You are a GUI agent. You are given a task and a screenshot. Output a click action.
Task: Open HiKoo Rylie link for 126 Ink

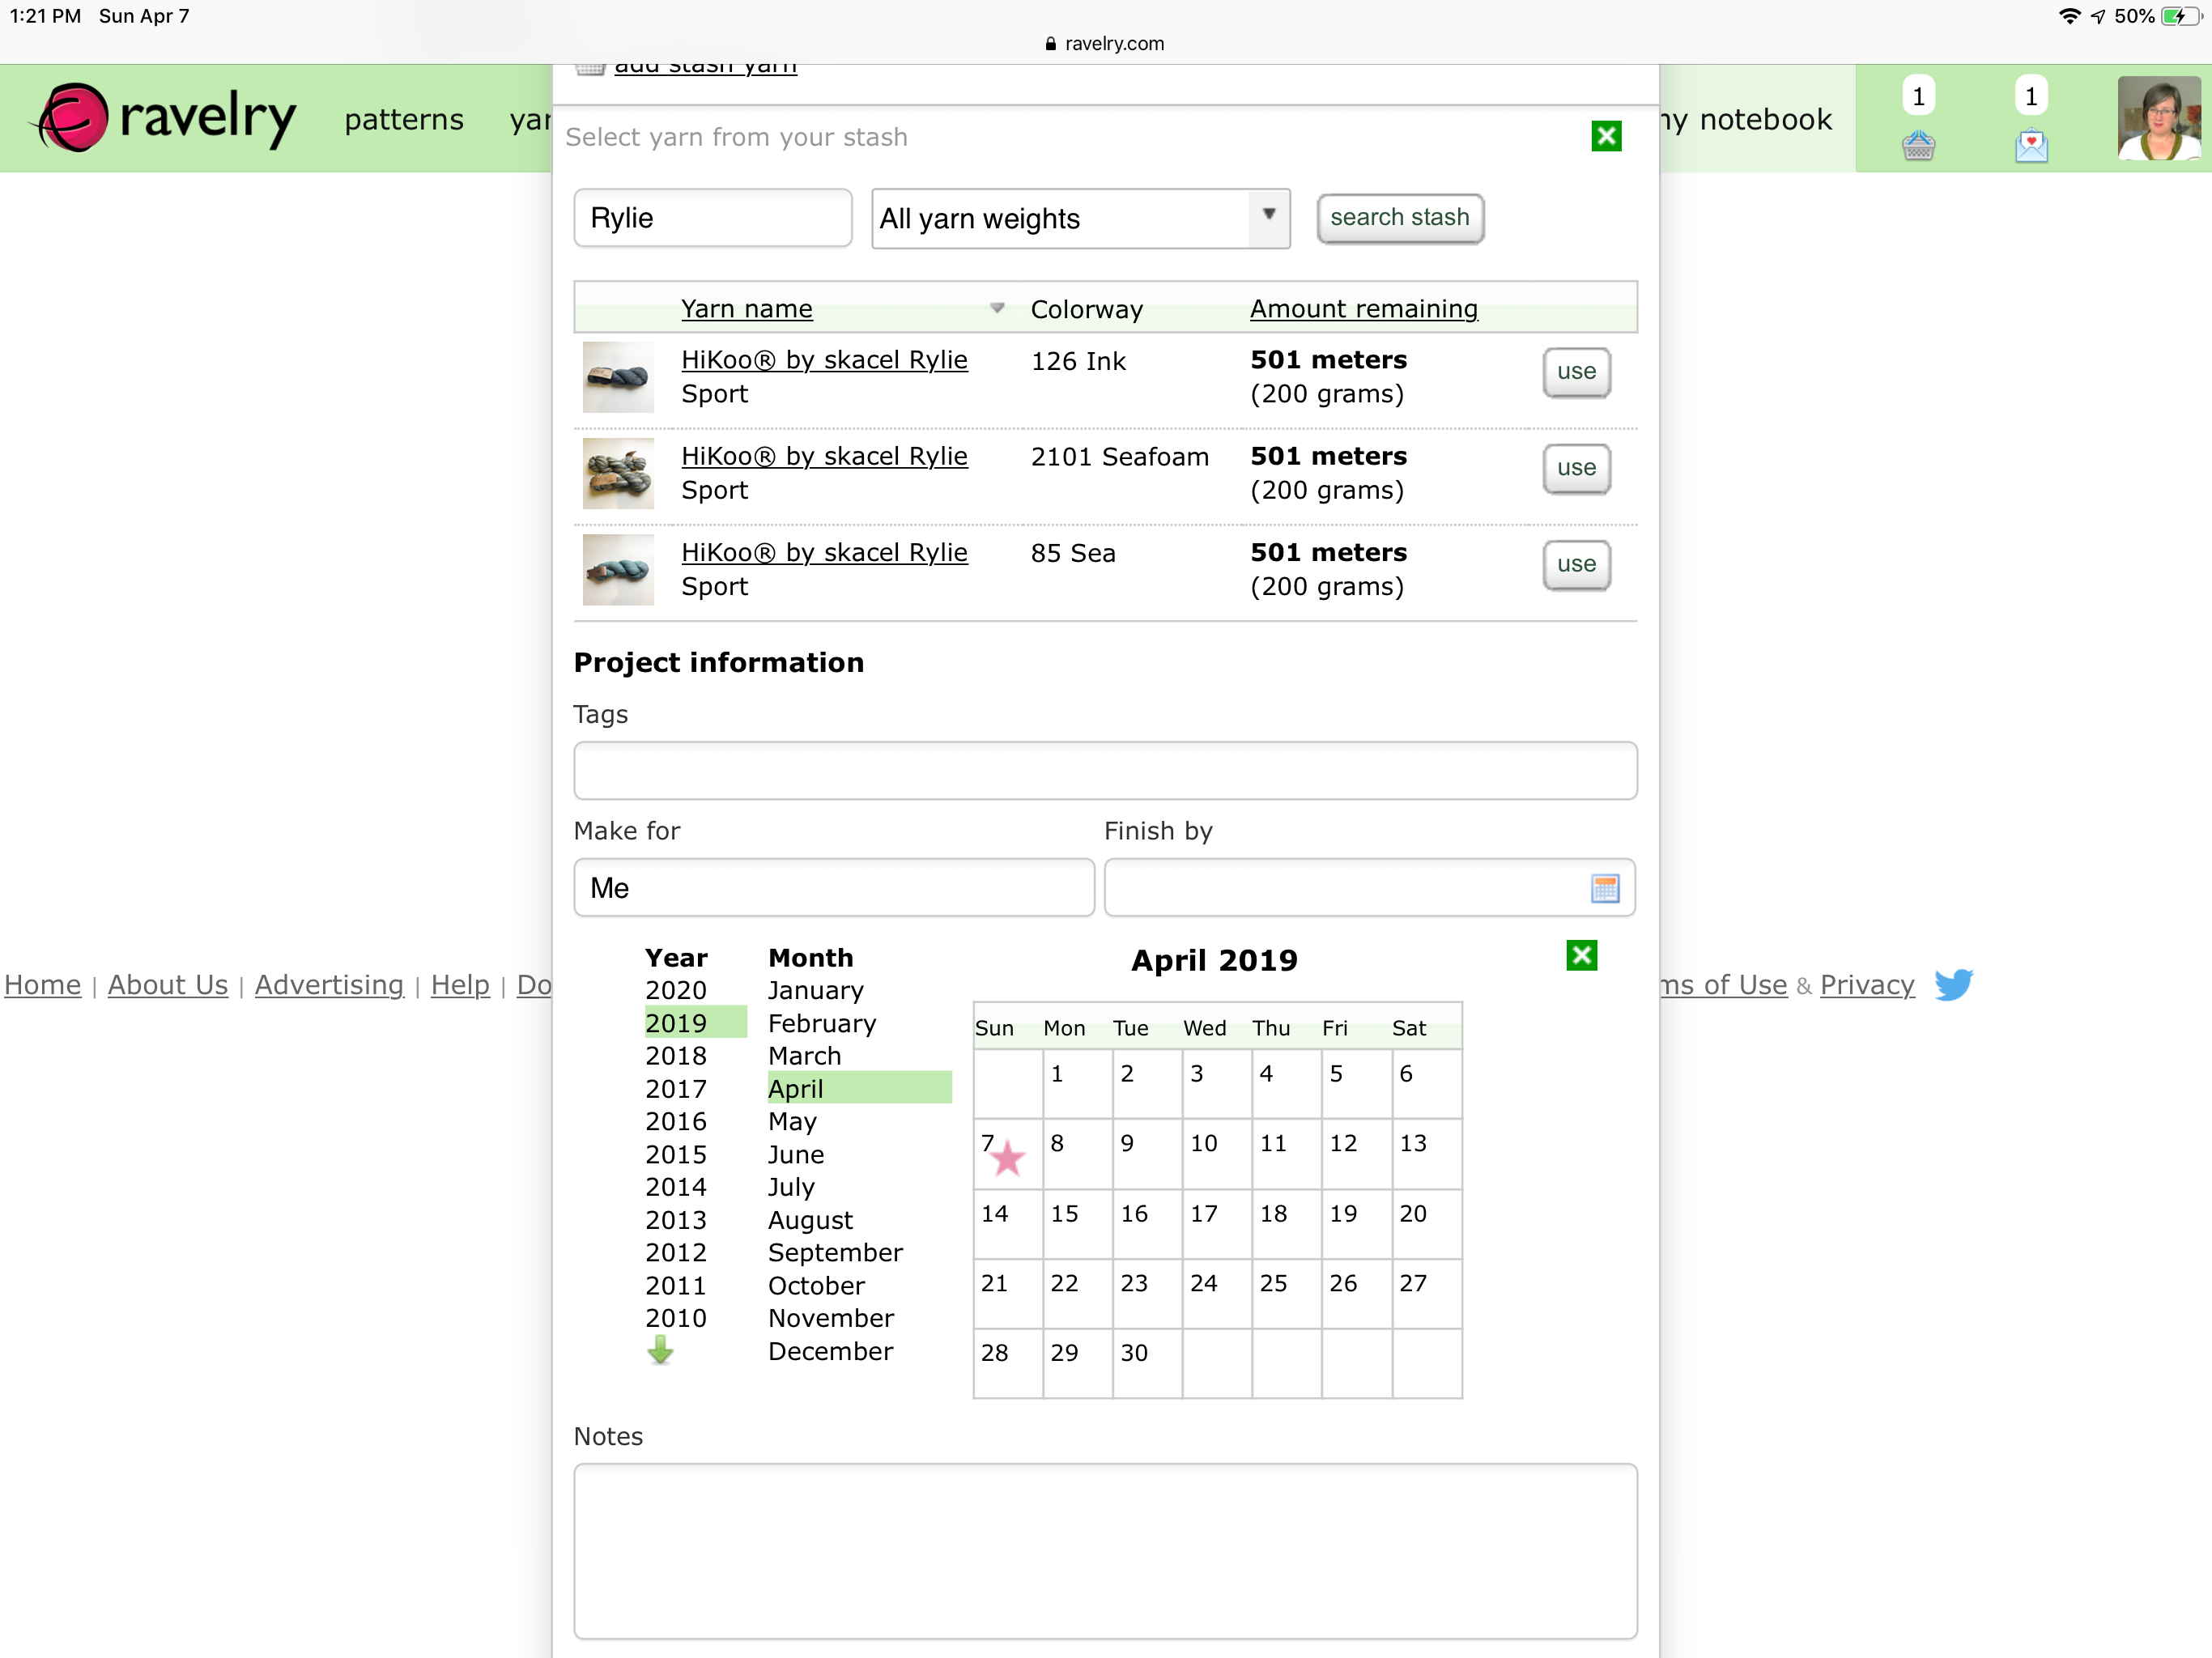pyautogui.click(x=824, y=360)
